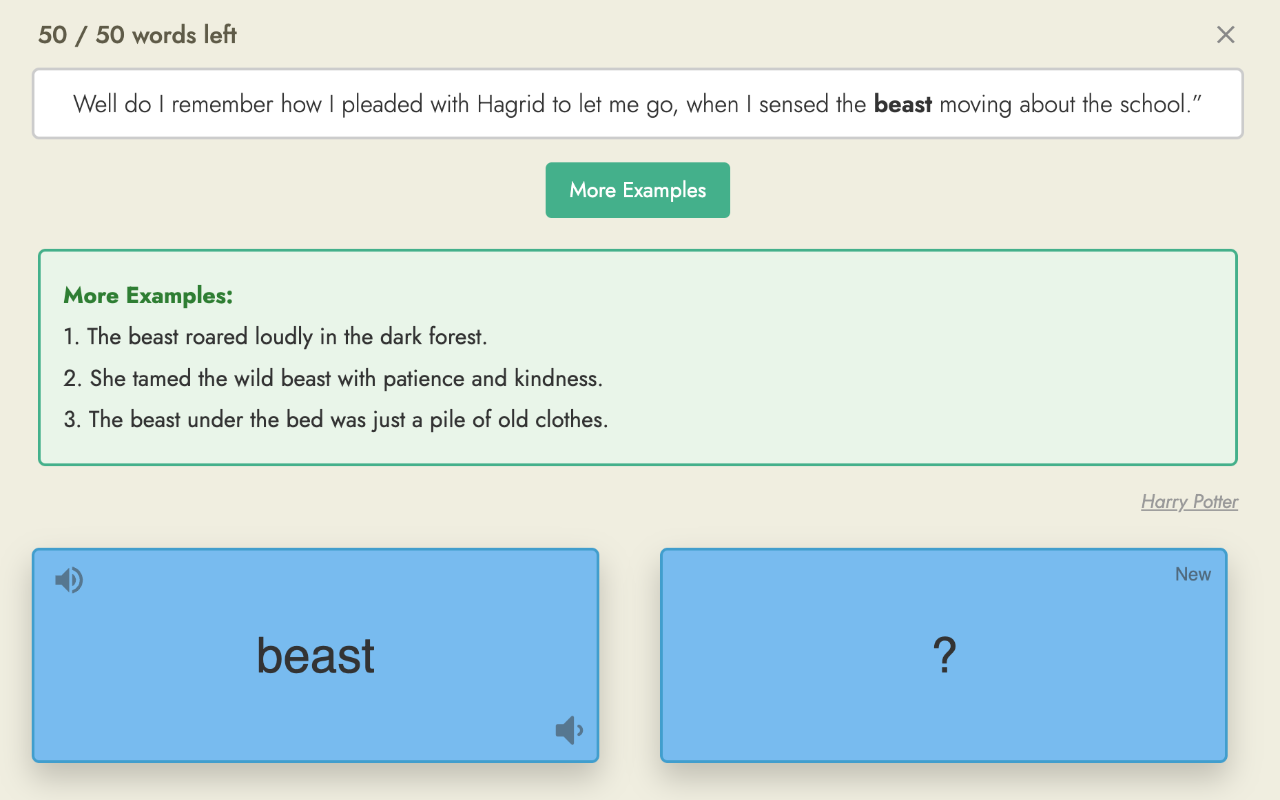Click the green More Examples button
This screenshot has height=800, width=1280.
pos(637,190)
